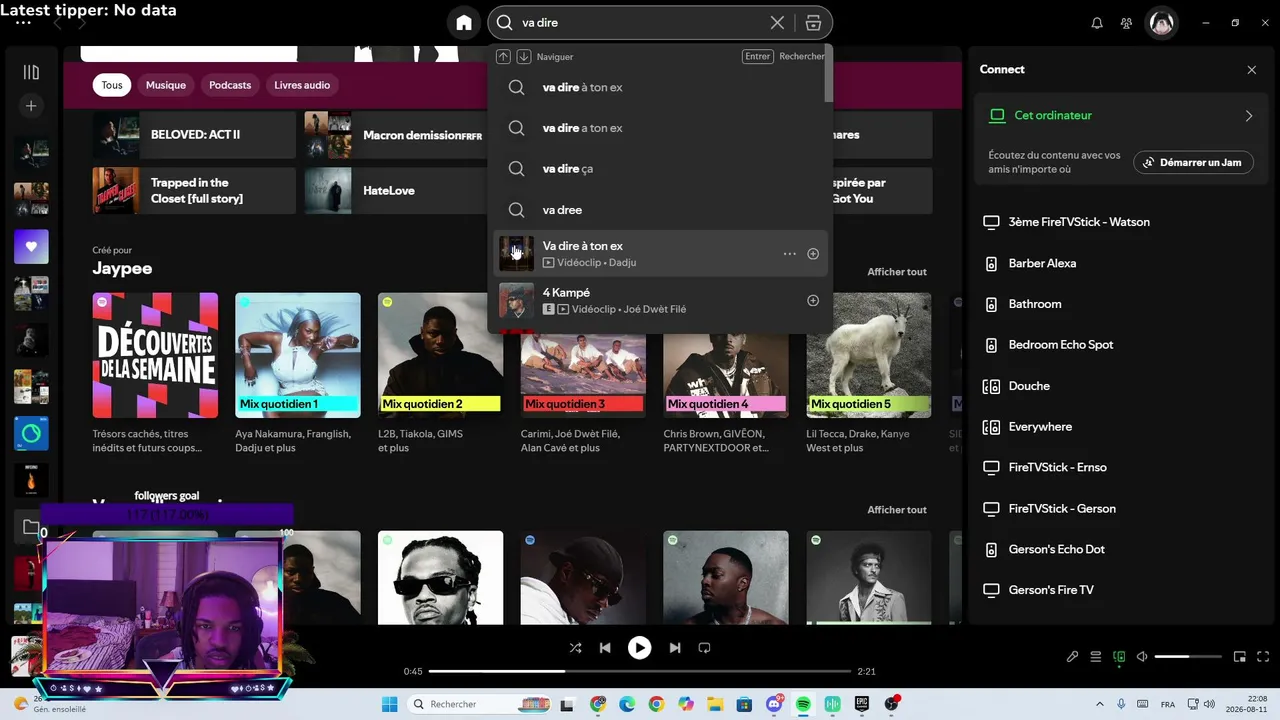
Task: Adjust the Spotify volume slider
Action: pyautogui.click(x=1188, y=657)
